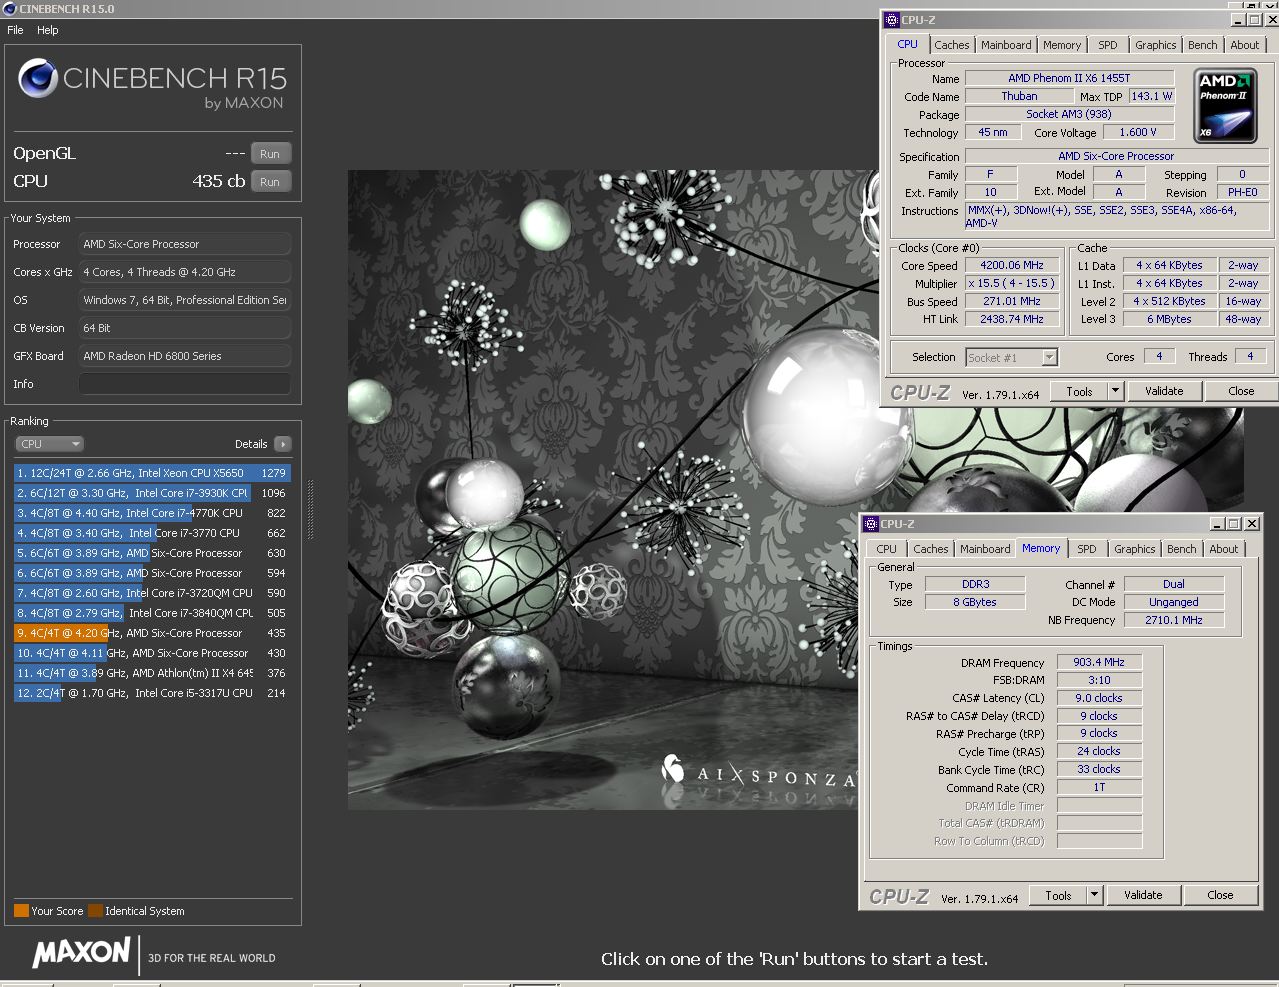Click DRAM Frequency value 903.4 MHz
The image size is (1279, 987).
point(1099,662)
